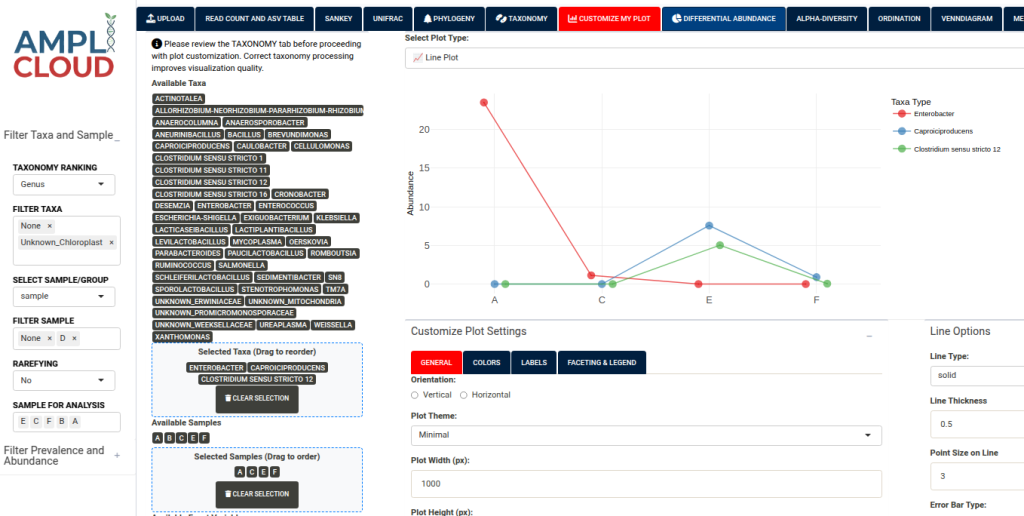The width and height of the screenshot is (1024, 516).
Task: Remove sample D from Filter Sample
Action: coord(74,339)
